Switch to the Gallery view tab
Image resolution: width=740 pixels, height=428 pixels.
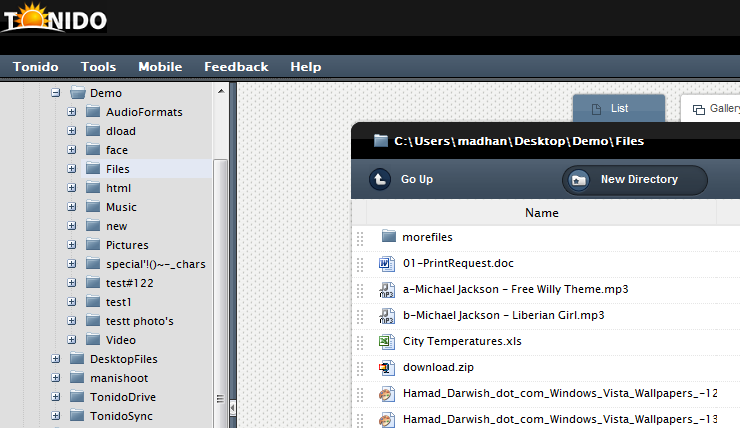pyautogui.click(x=710, y=109)
